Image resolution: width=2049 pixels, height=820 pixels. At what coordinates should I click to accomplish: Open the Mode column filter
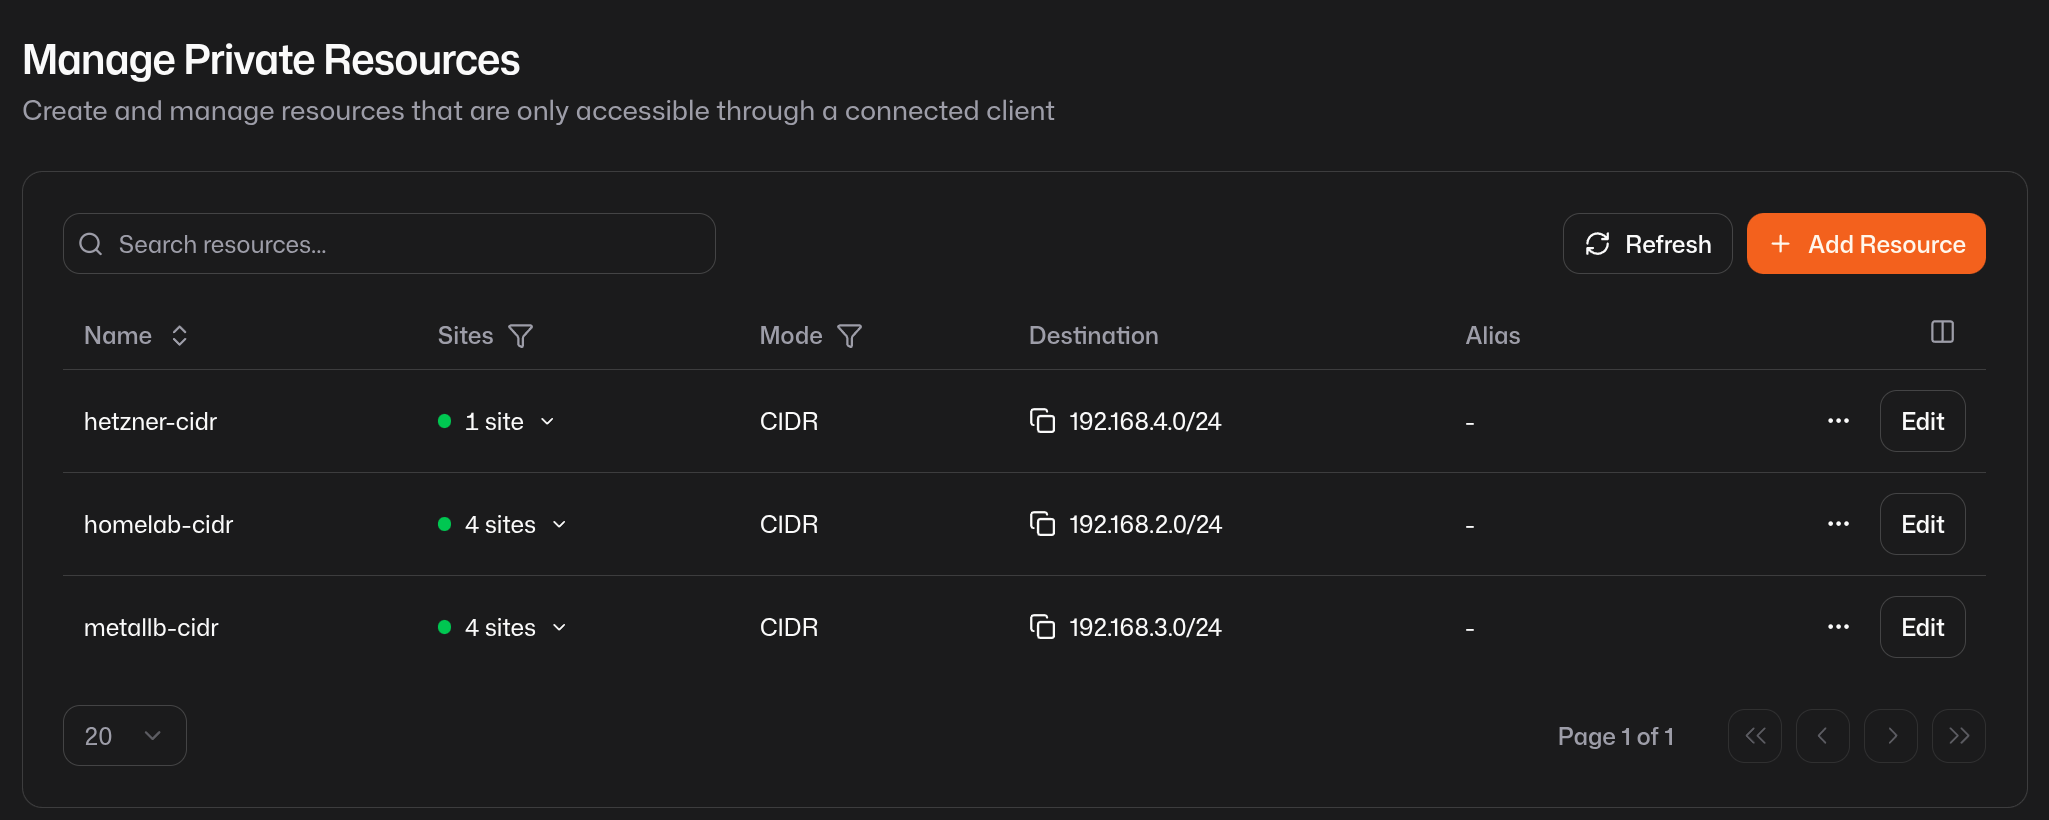(x=849, y=336)
